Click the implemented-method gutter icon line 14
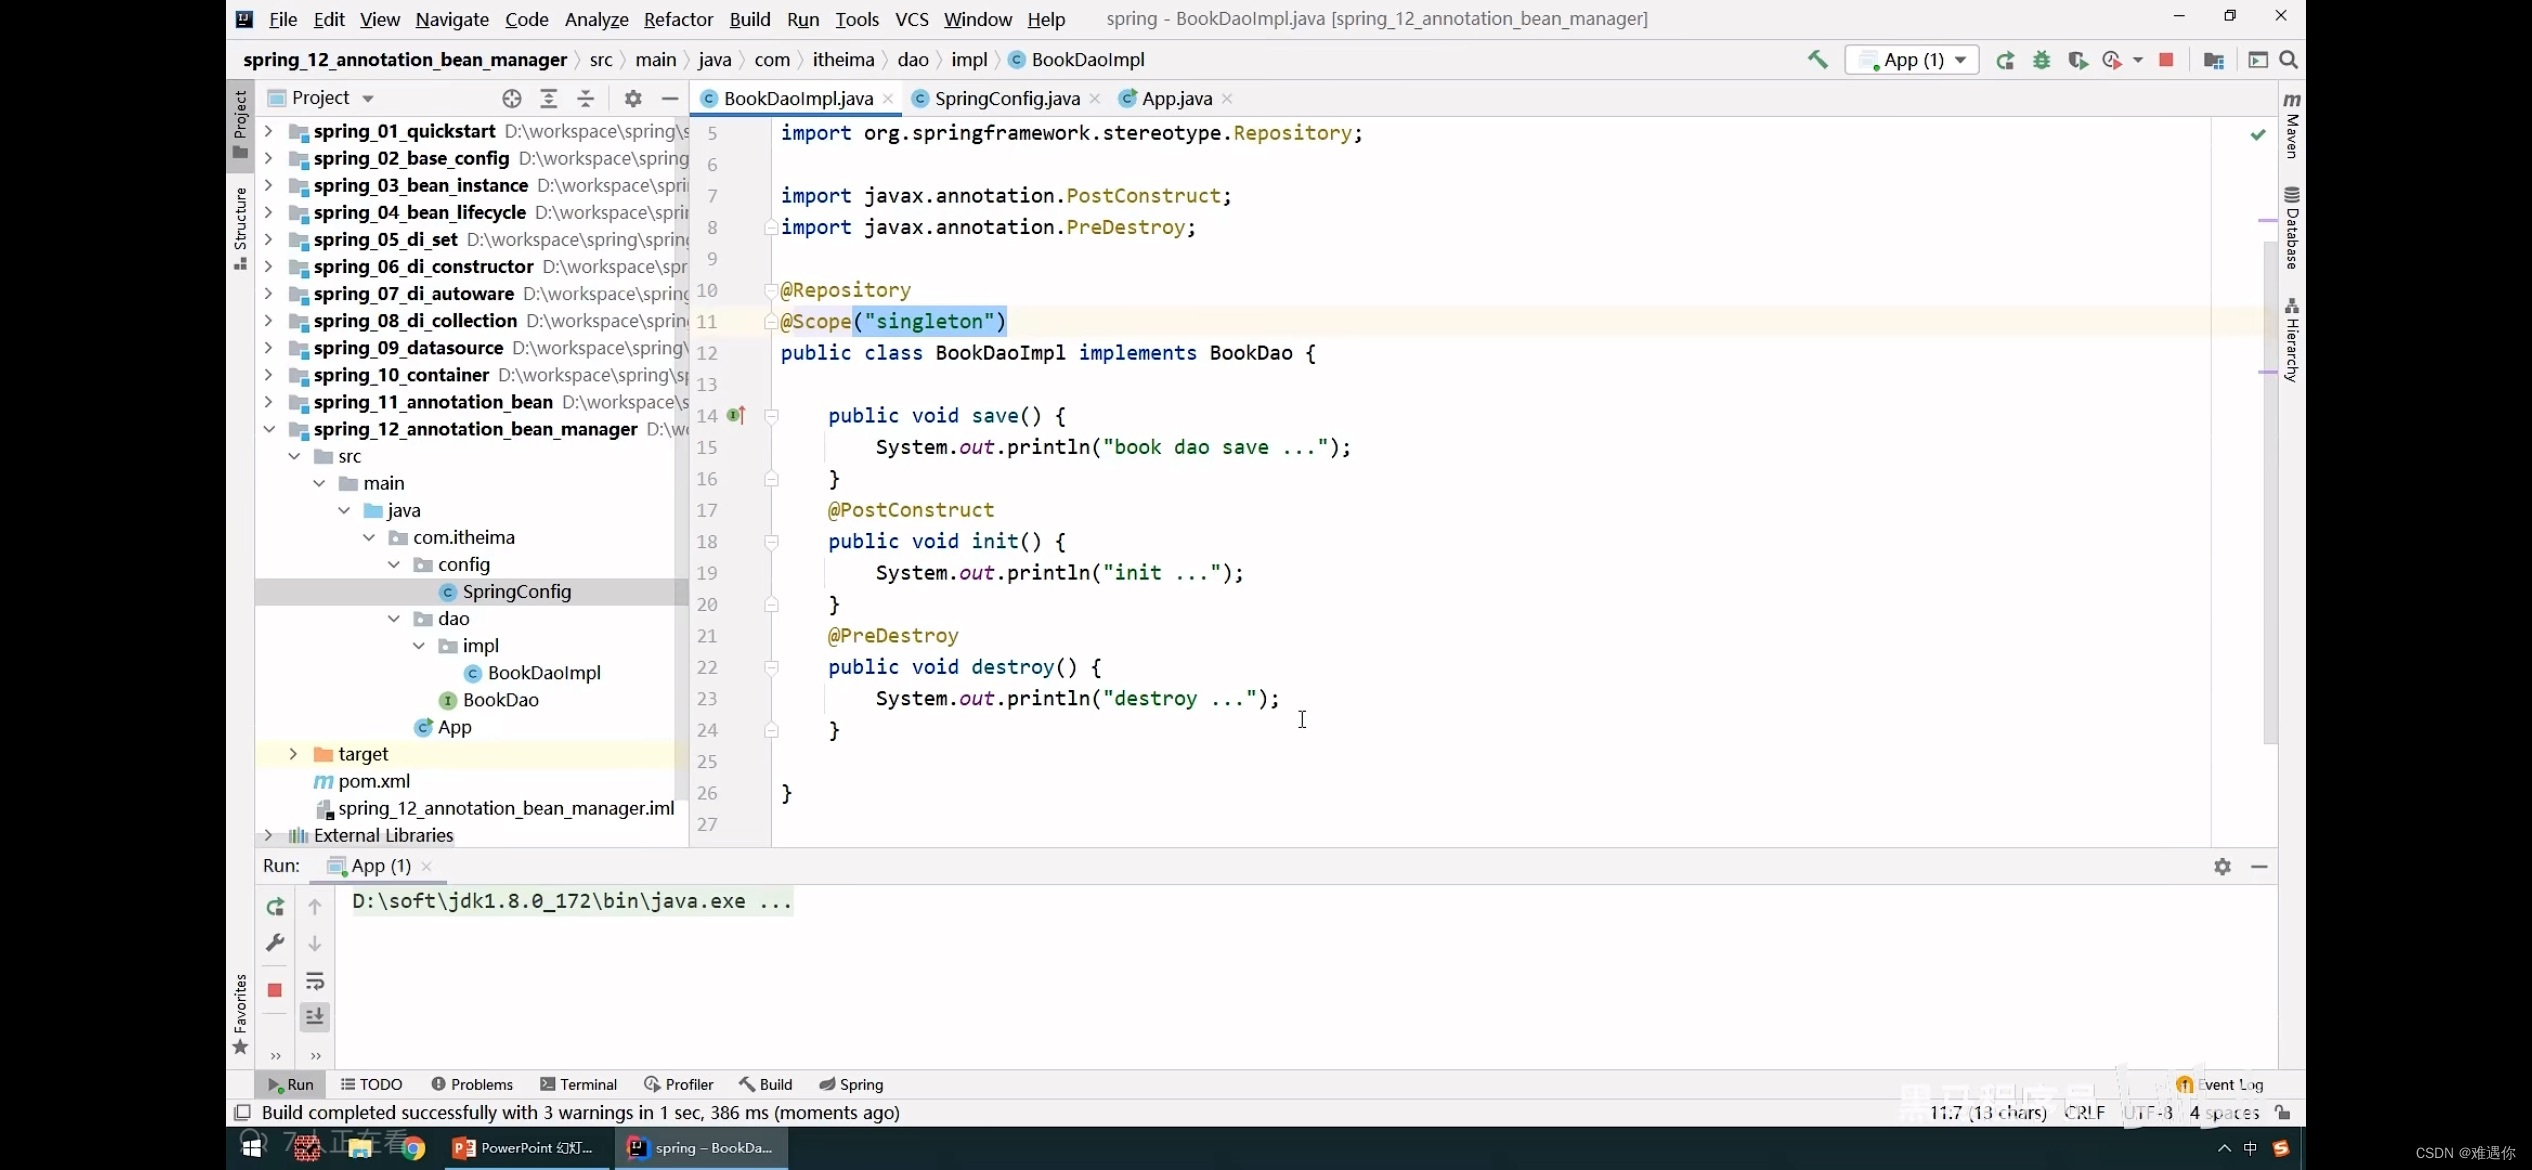 point(736,415)
